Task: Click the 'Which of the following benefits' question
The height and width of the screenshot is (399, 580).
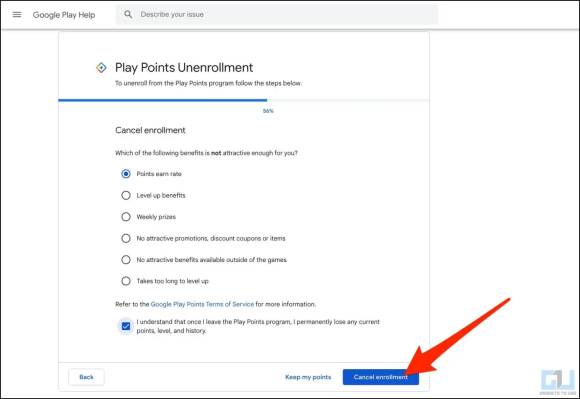Action: [x=206, y=153]
